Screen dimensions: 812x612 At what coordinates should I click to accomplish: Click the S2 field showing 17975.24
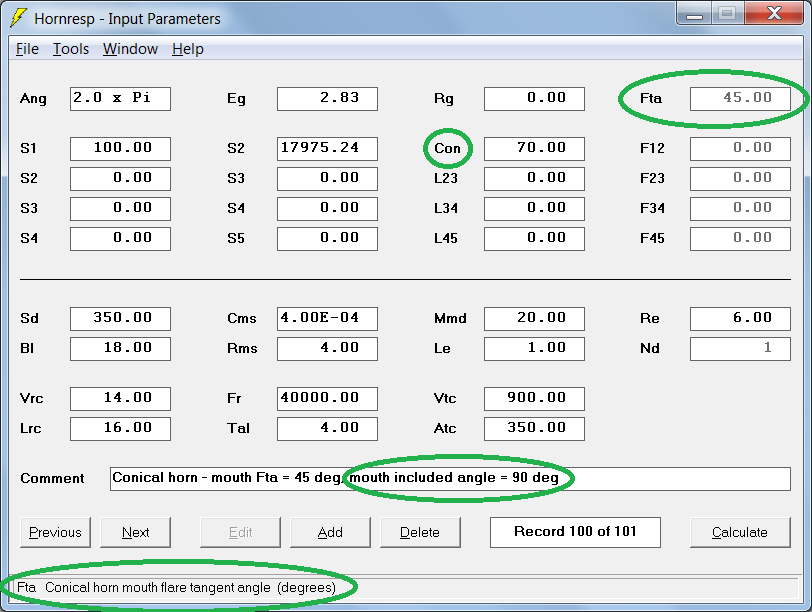pos(327,149)
